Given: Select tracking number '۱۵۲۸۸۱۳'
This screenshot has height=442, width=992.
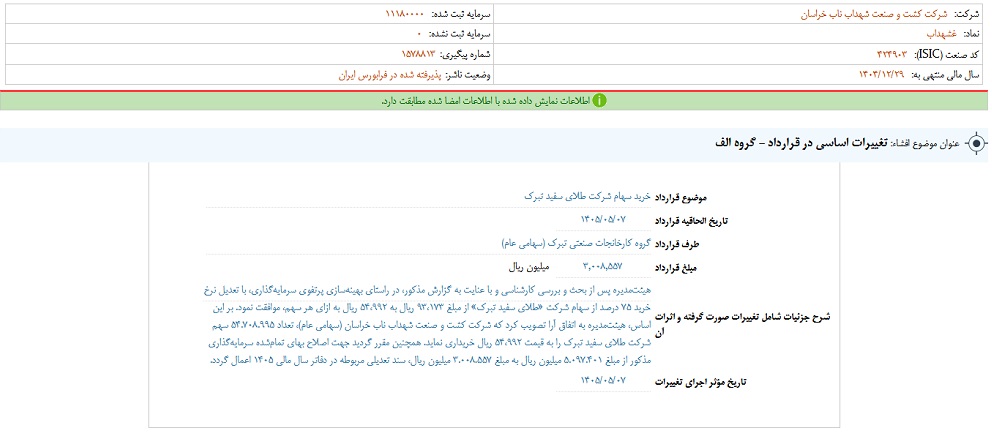Looking at the screenshot, I should tap(418, 54).
